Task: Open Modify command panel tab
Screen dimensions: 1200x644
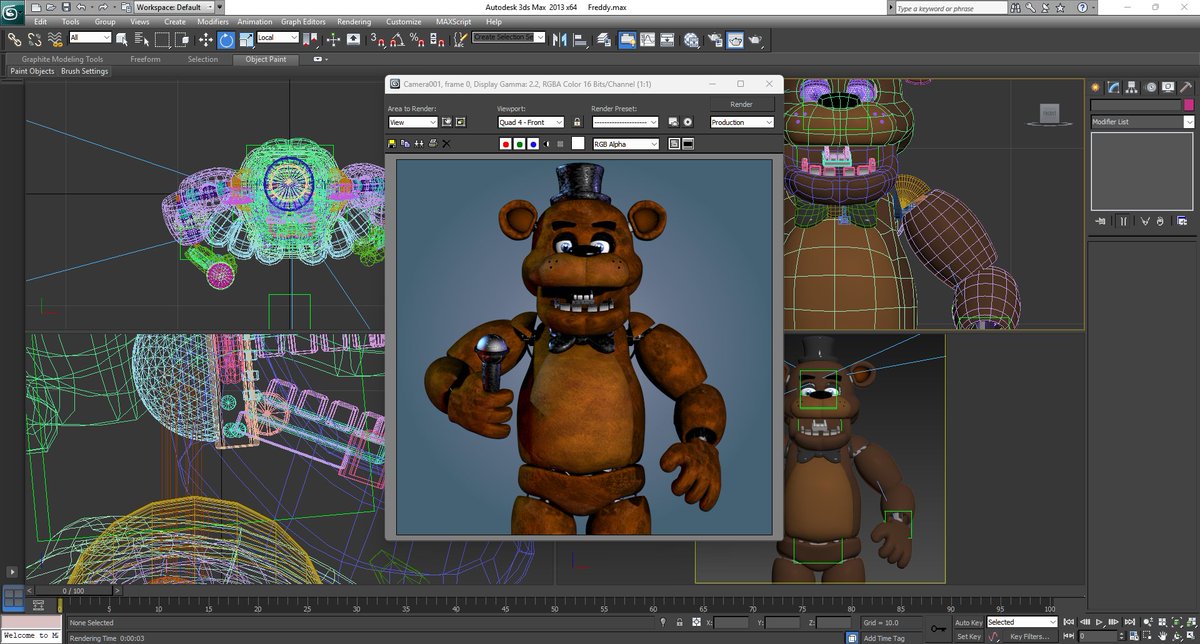Action: coord(1114,87)
